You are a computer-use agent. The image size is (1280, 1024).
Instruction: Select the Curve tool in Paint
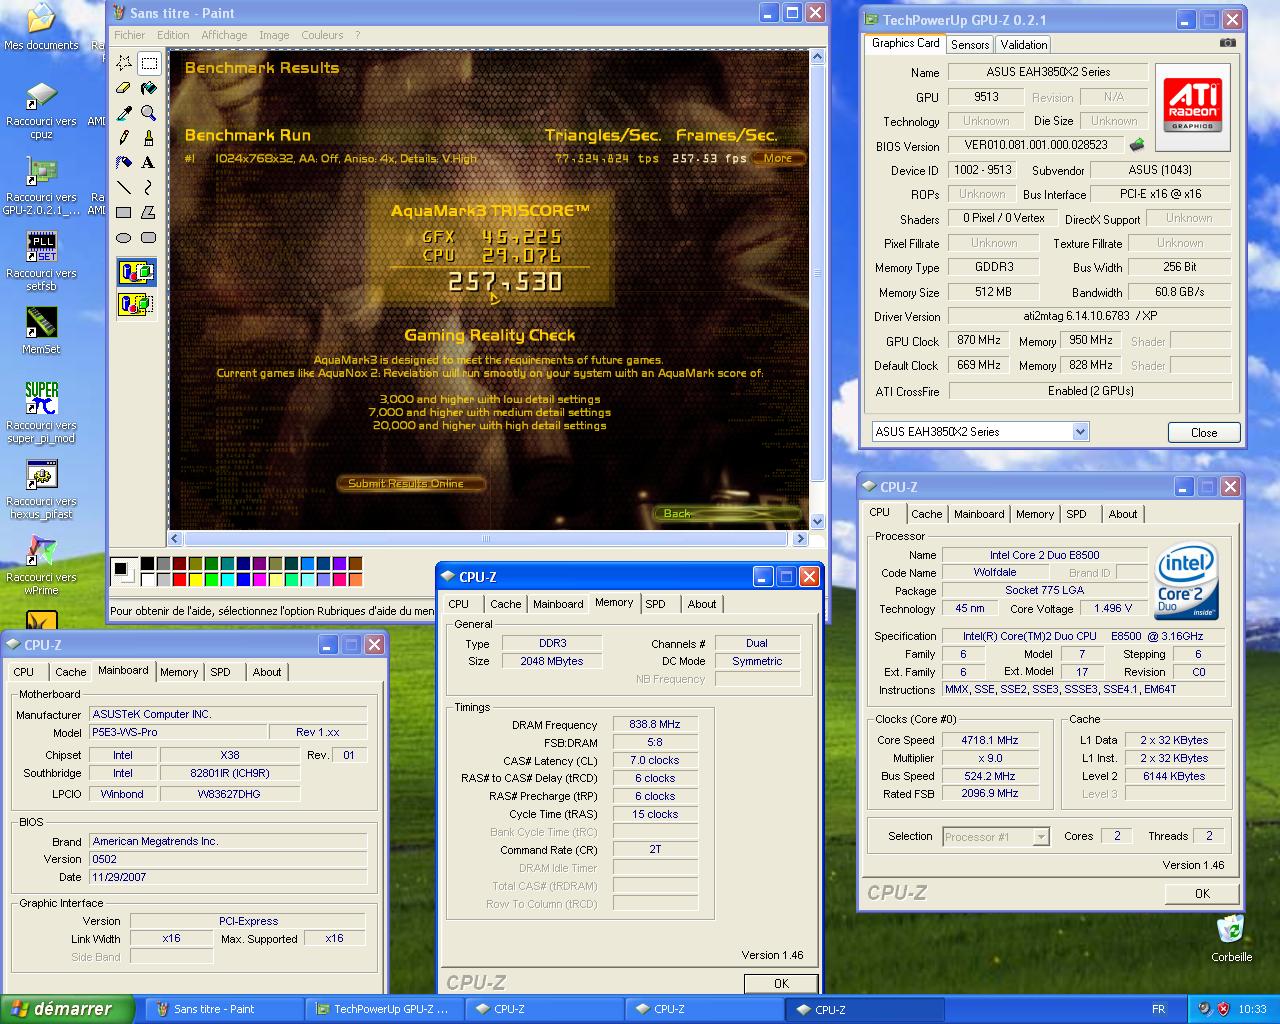click(149, 187)
